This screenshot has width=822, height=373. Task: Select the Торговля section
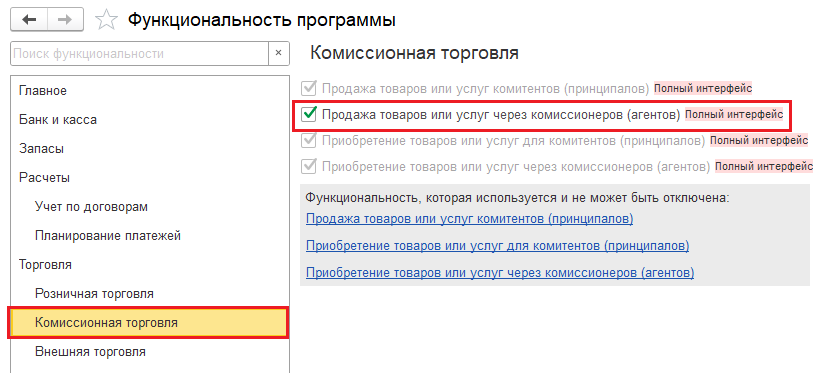[149, 265]
